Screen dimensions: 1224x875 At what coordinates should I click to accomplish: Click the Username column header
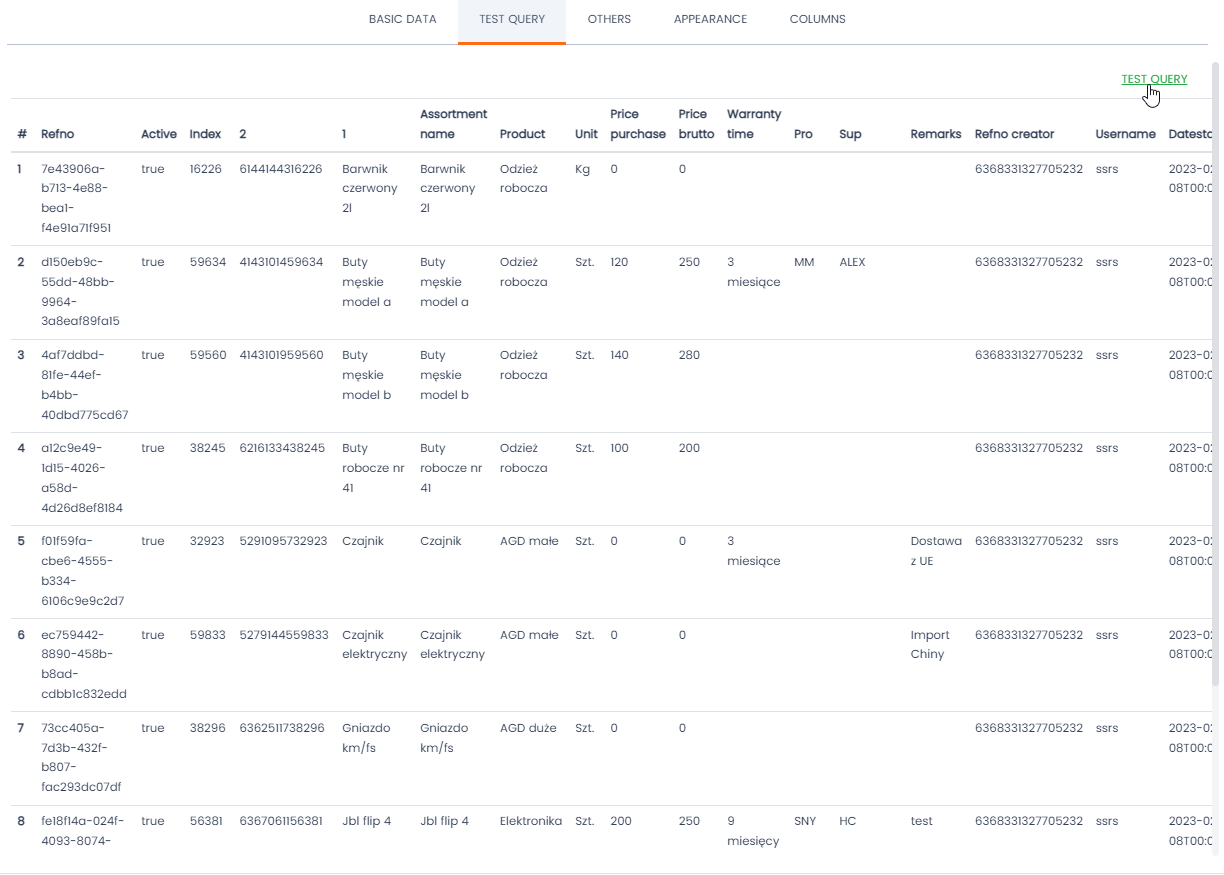[x=1125, y=134]
